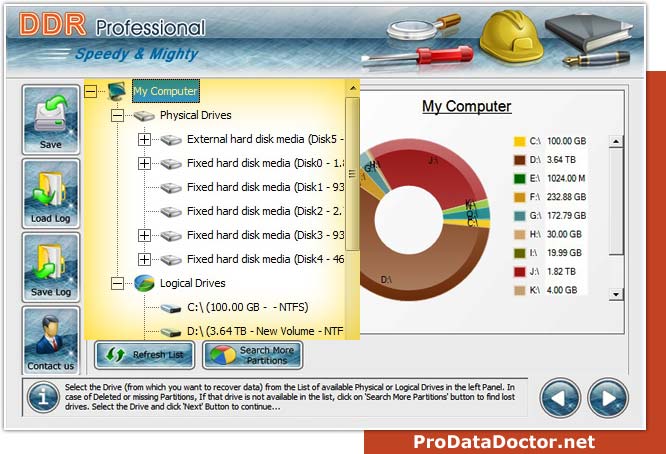Open the Load Log sidebar button

click(51, 193)
